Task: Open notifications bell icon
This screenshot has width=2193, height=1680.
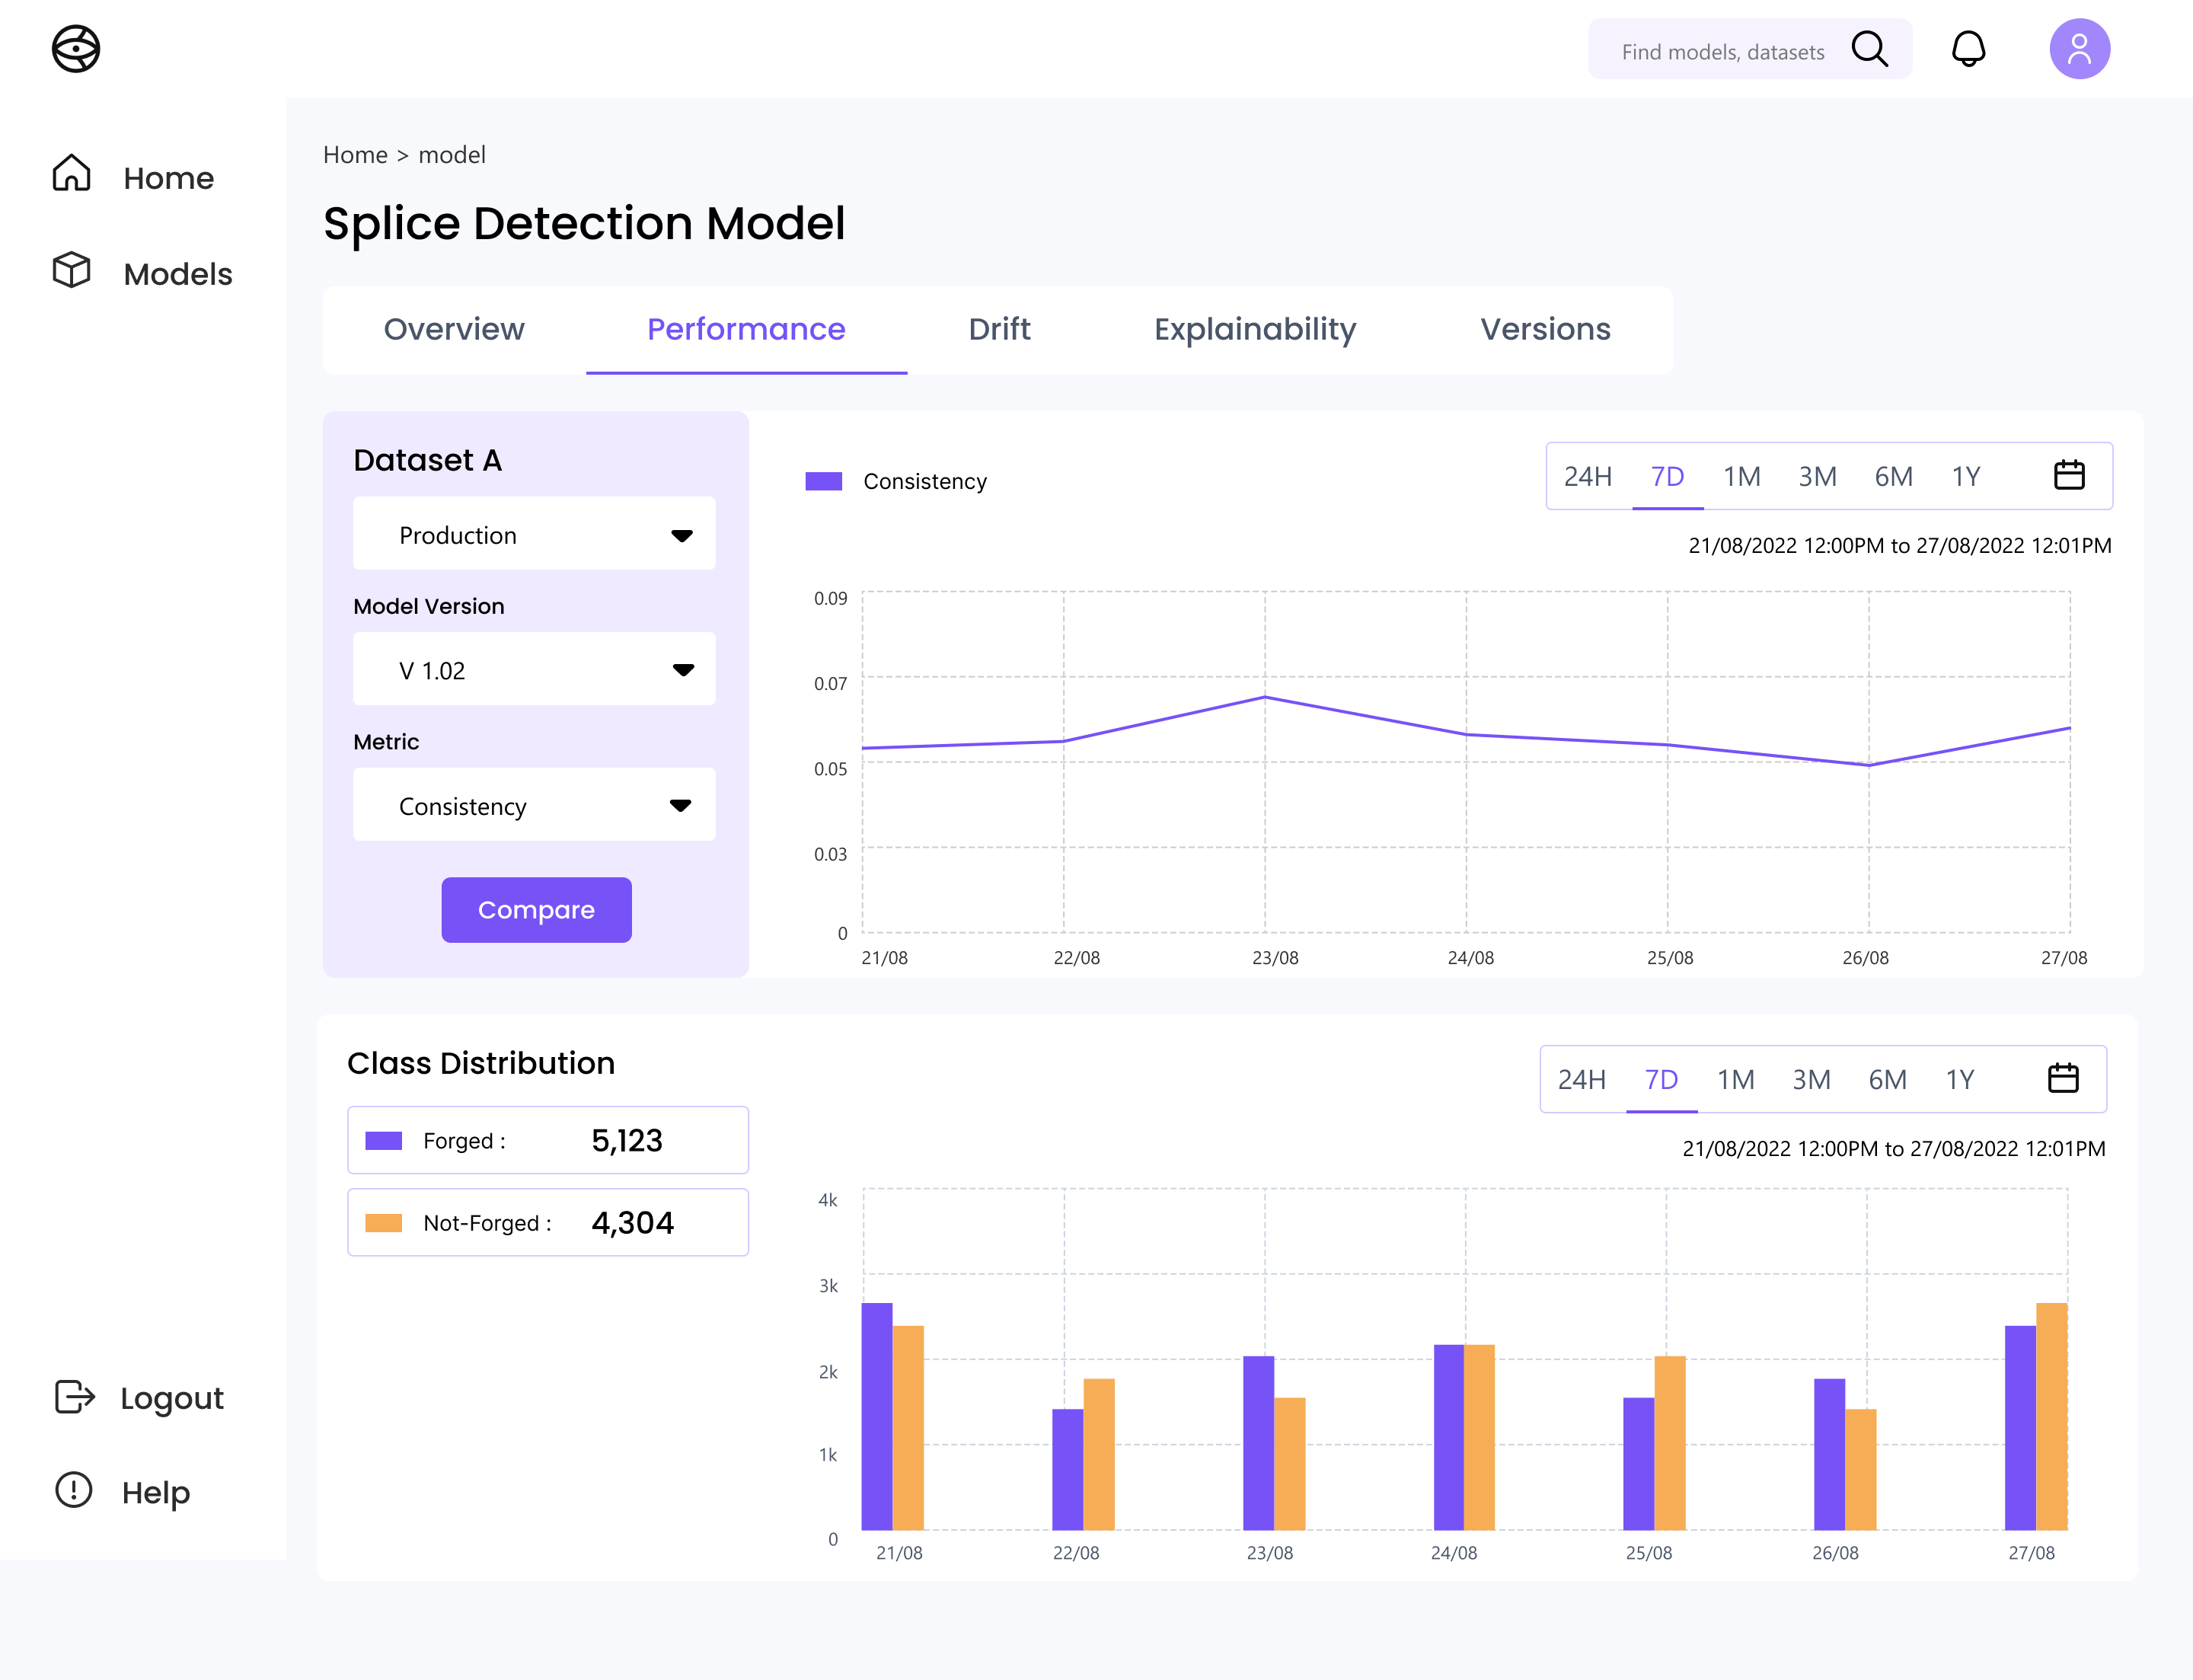Action: (x=1968, y=49)
